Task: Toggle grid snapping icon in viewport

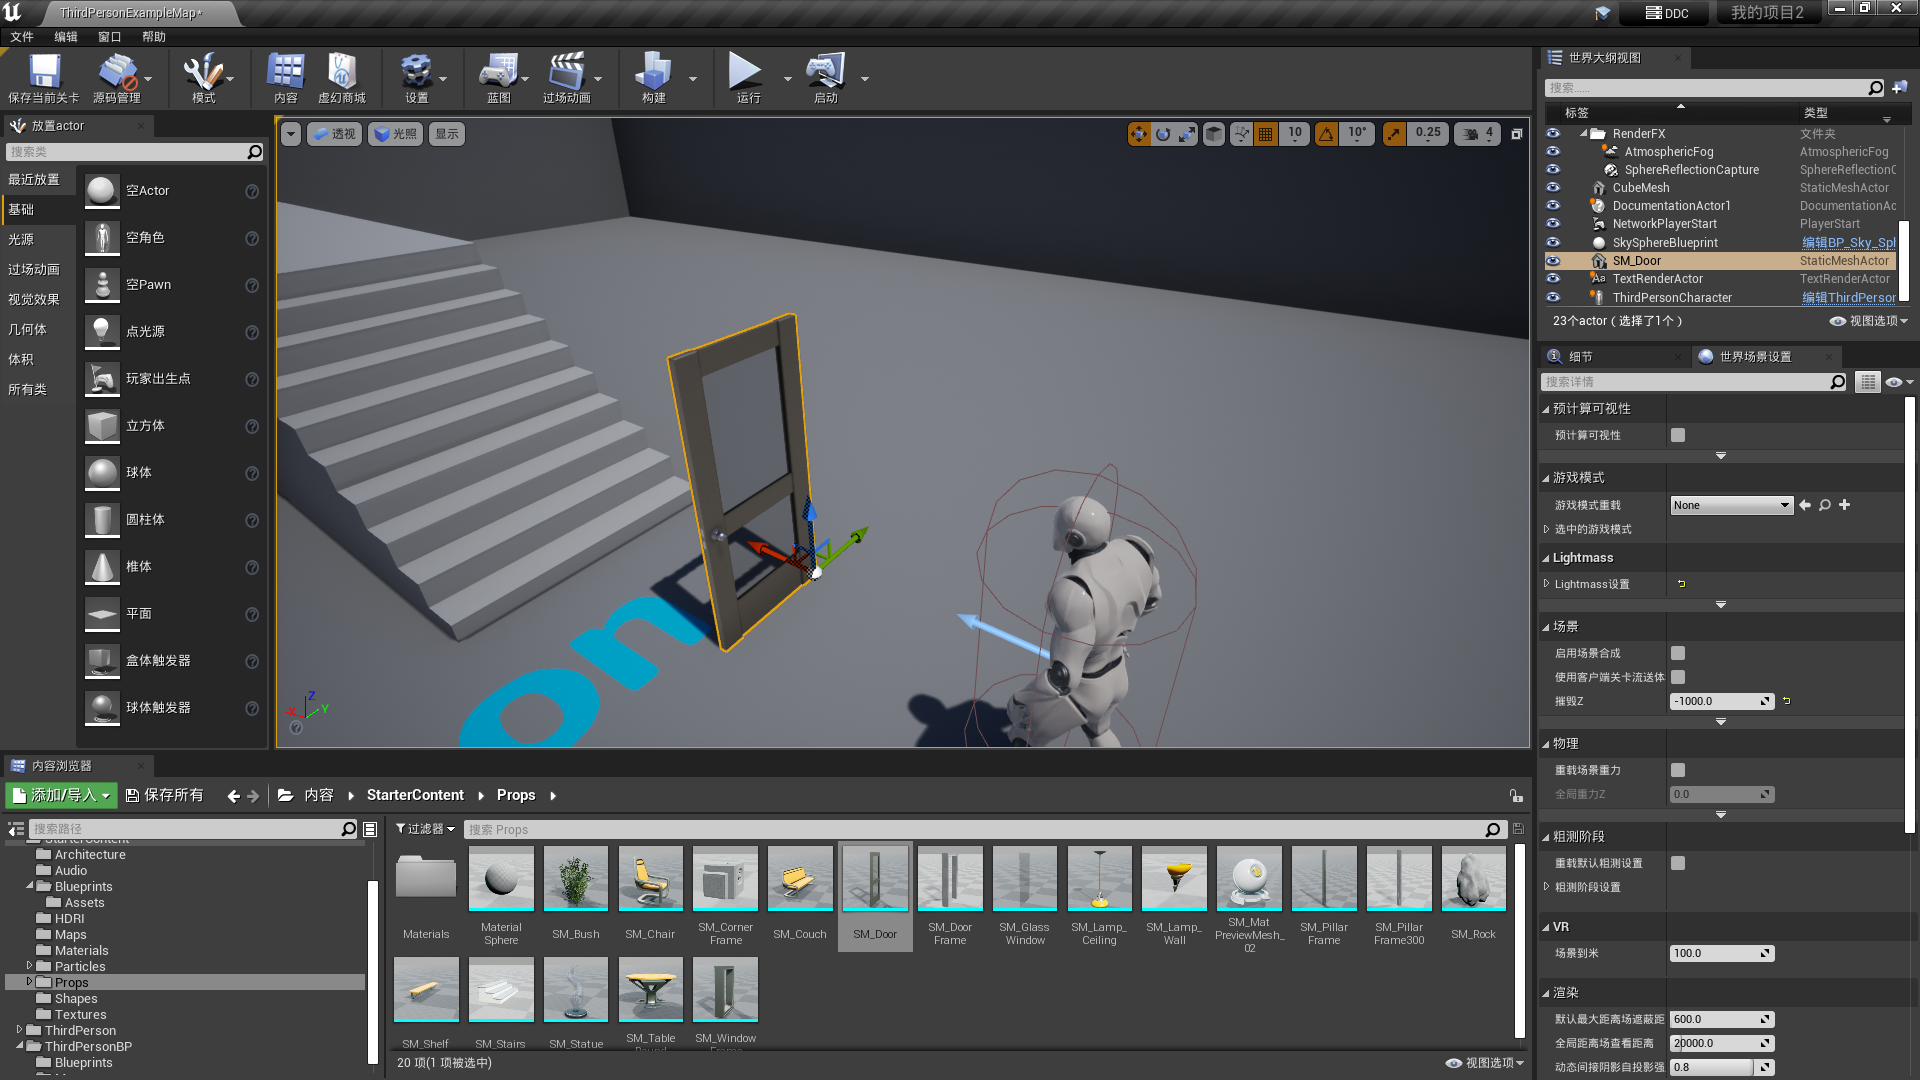Action: (1266, 134)
